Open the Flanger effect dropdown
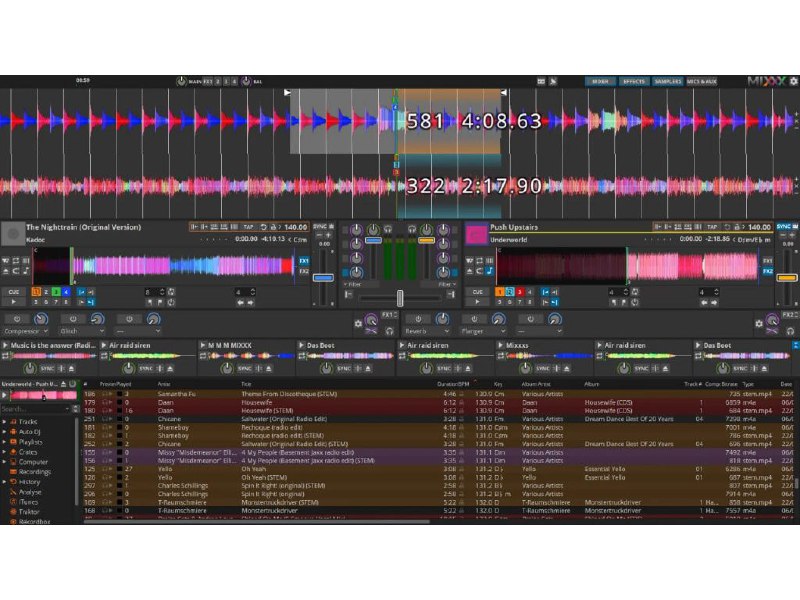 (x=483, y=331)
